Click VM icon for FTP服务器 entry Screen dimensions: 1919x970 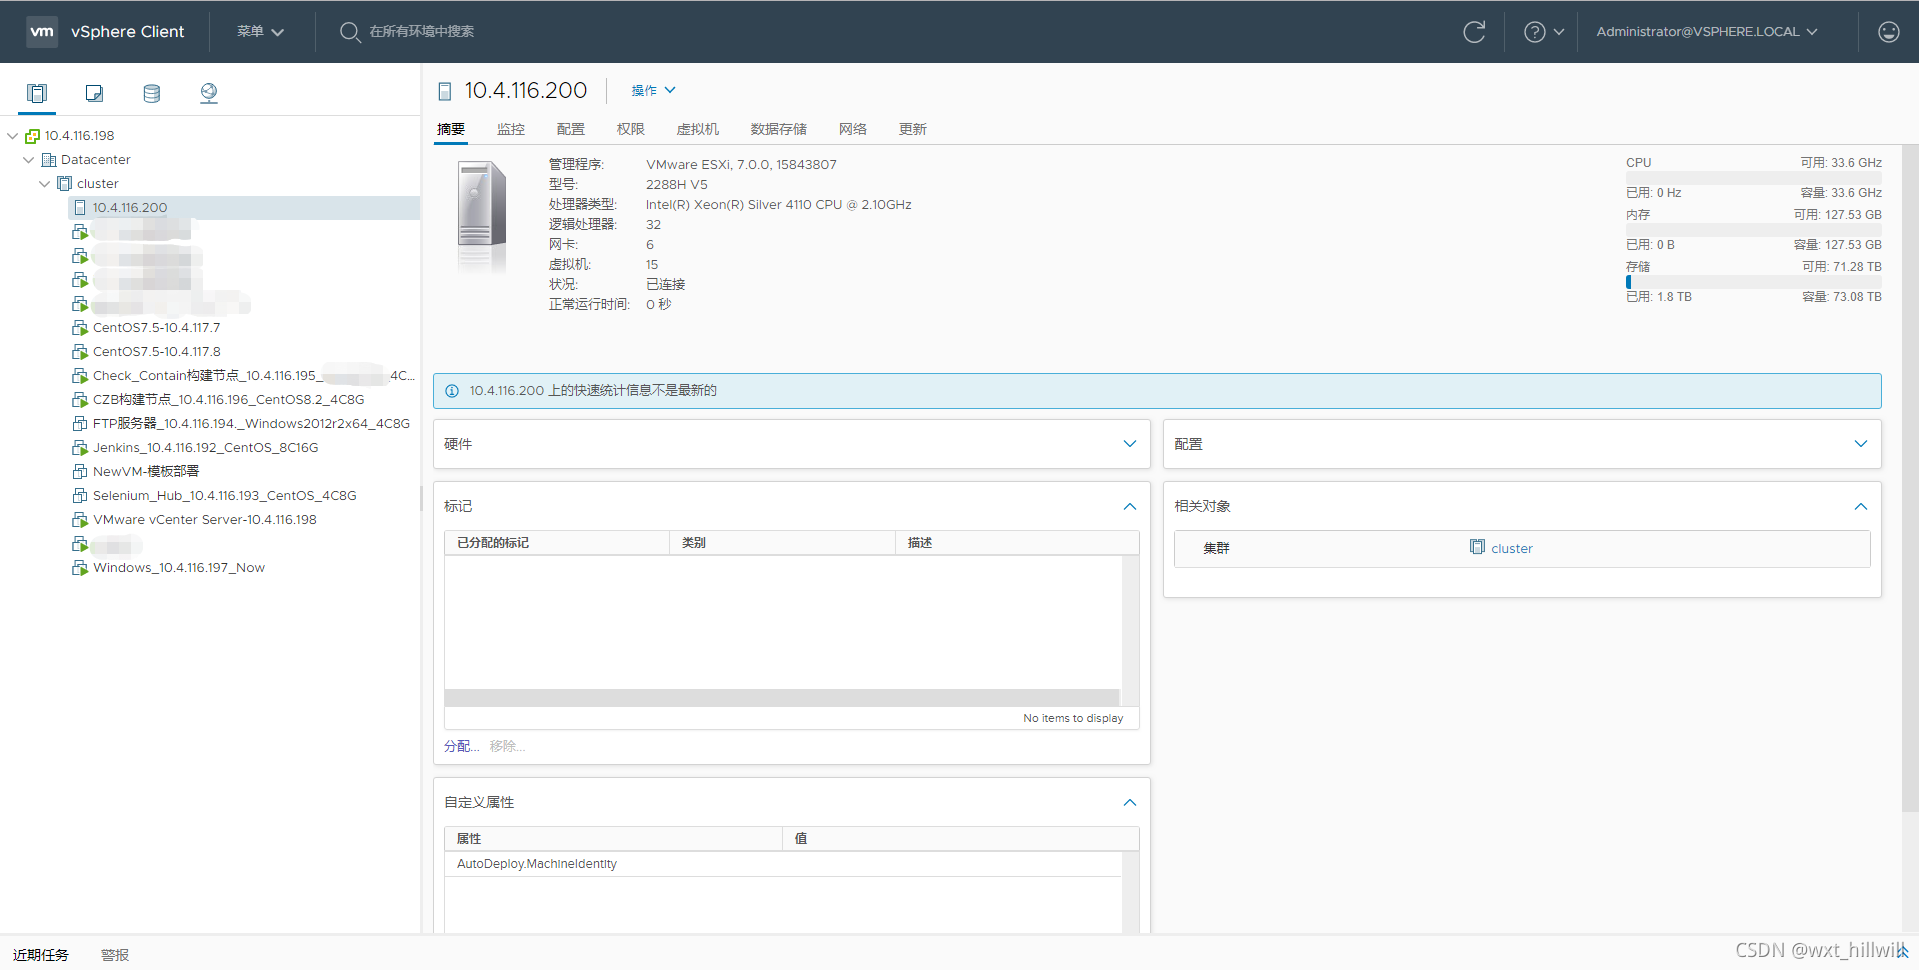tap(80, 424)
